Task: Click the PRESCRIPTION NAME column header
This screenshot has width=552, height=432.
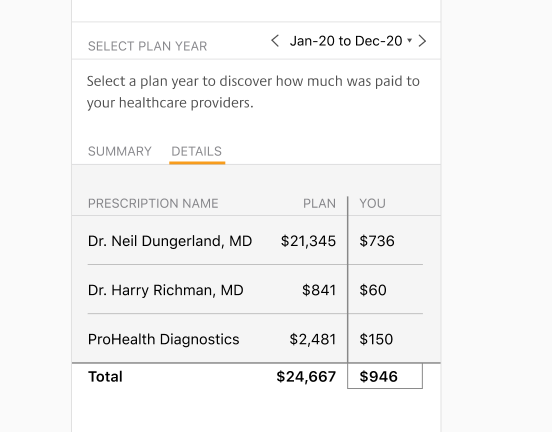Action: (x=153, y=204)
